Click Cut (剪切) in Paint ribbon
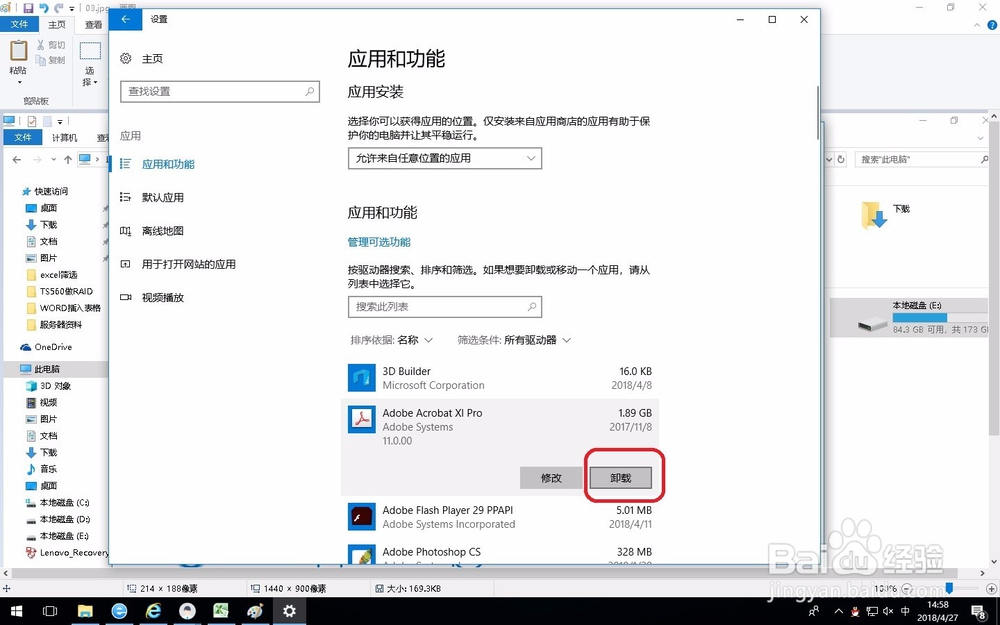This screenshot has width=1000, height=625. (x=50, y=45)
